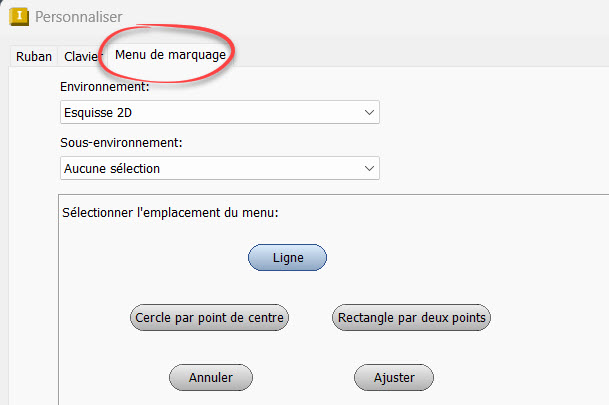Choose the Rectangle par deux points slot
Screen dimensions: 609x405
[412, 318]
